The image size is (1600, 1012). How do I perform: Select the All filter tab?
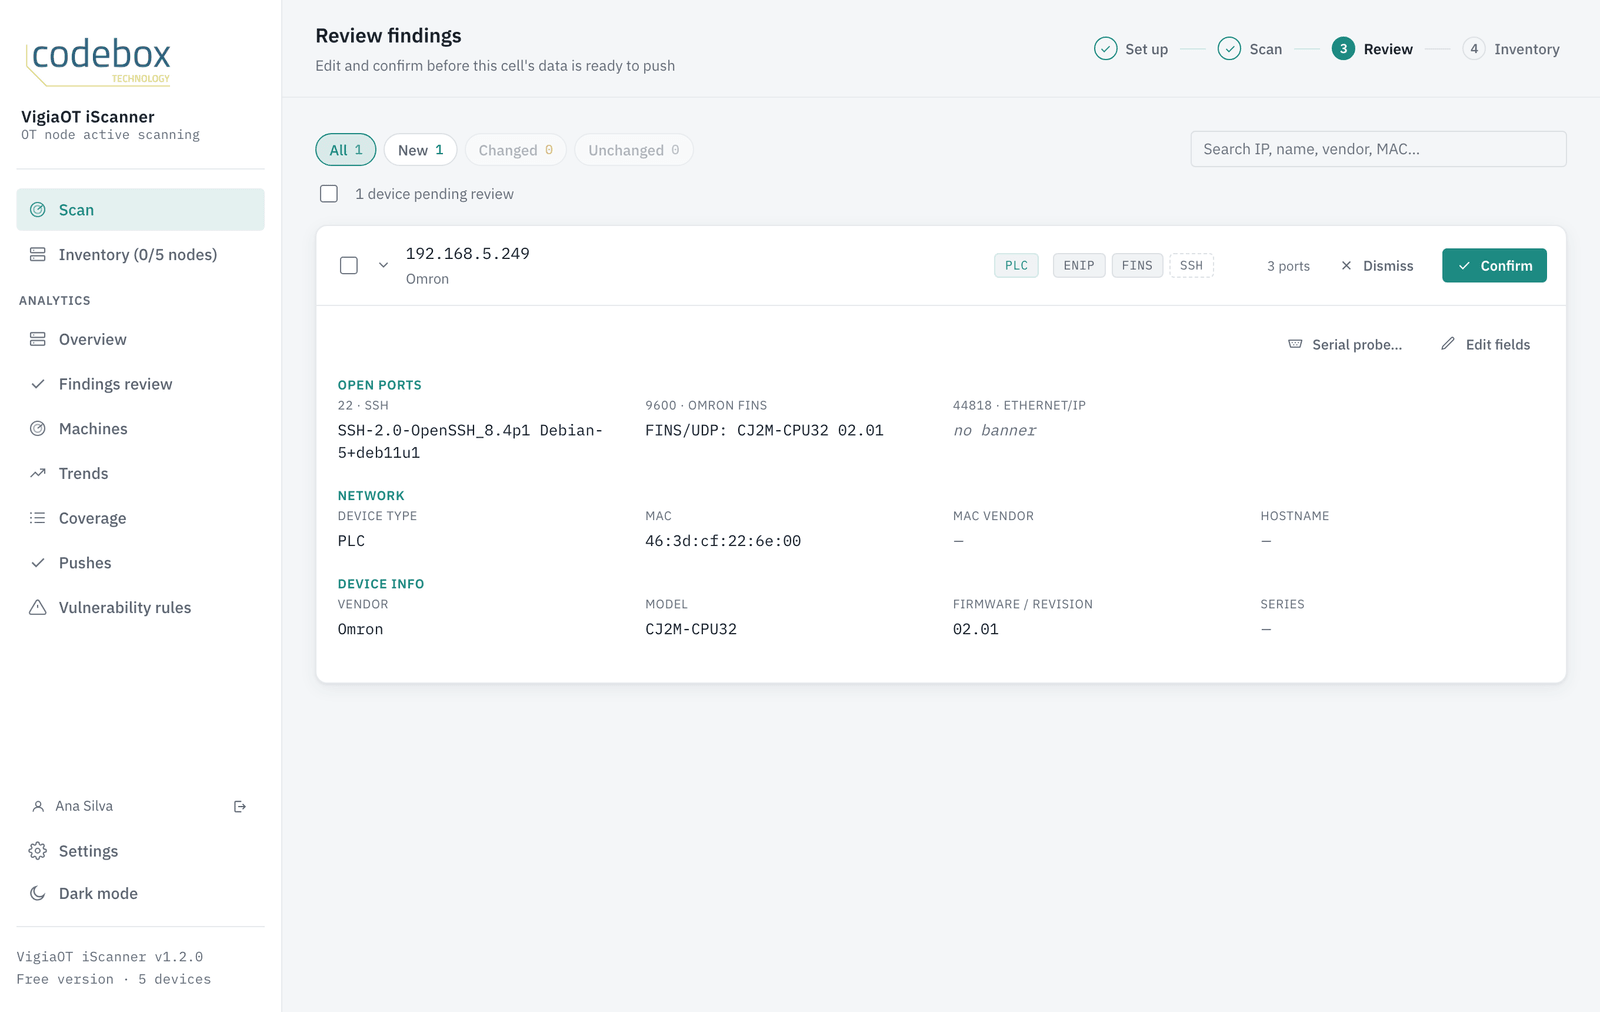tap(346, 150)
